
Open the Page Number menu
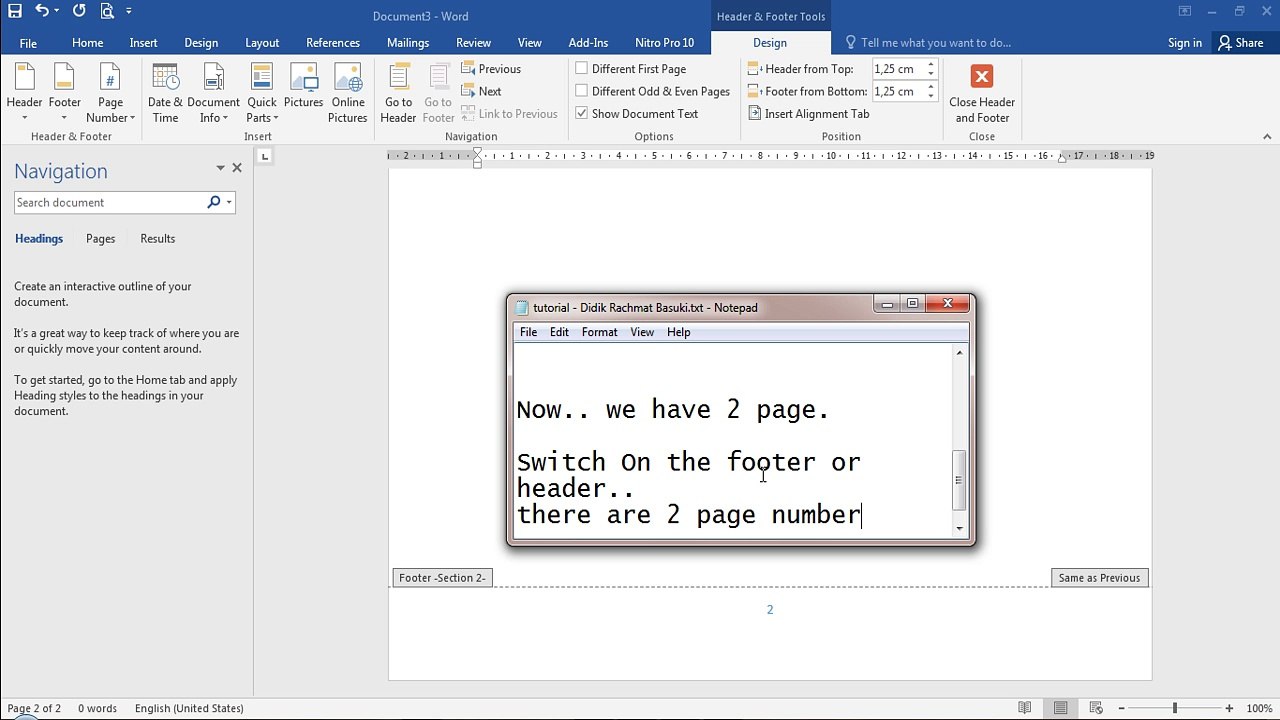[x=110, y=93]
